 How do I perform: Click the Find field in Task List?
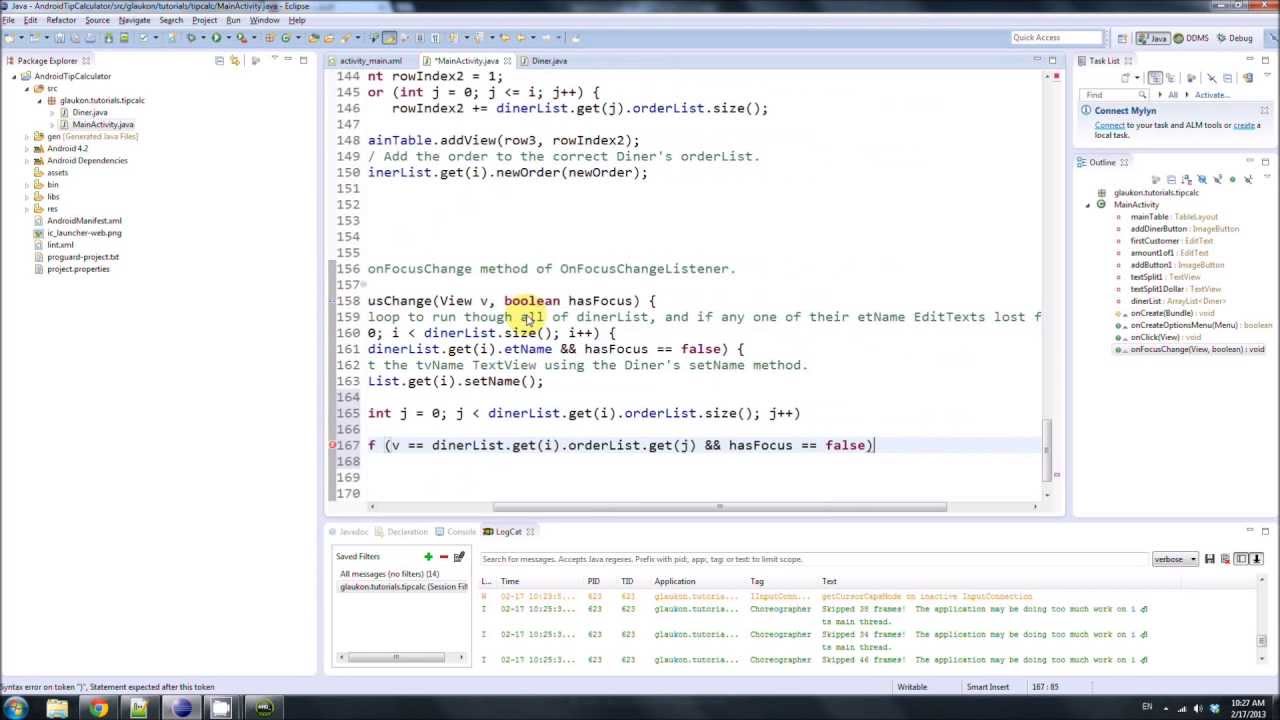click(x=1113, y=95)
